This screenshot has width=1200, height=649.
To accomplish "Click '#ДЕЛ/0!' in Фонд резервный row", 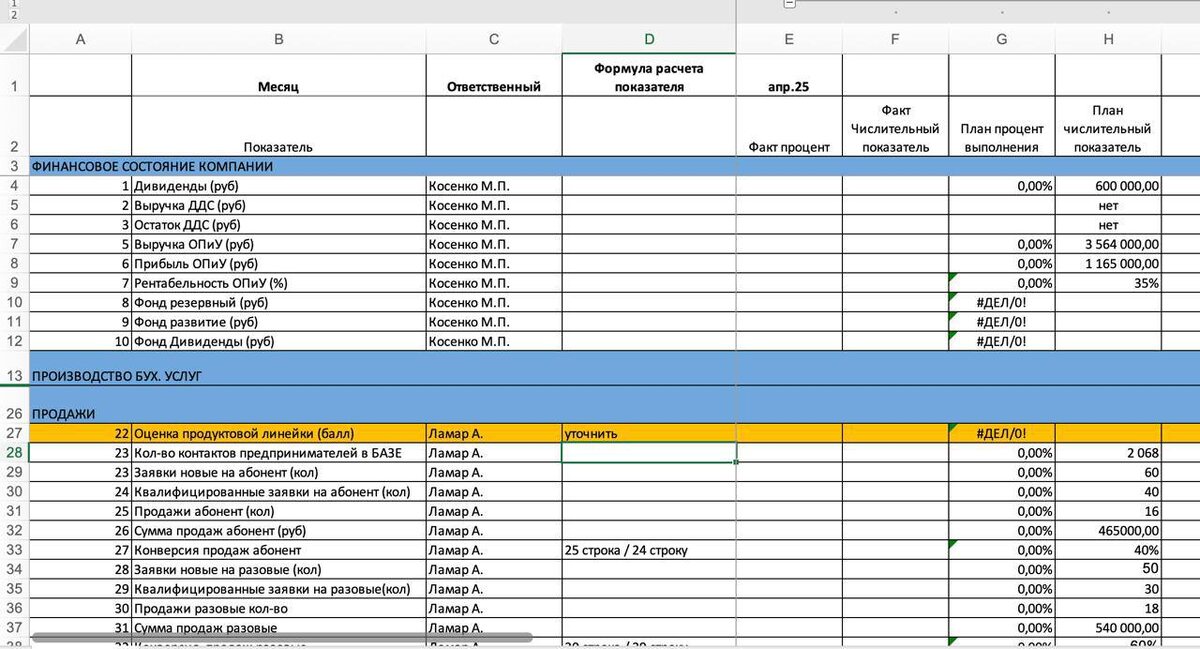I will click(x=1002, y=303).
